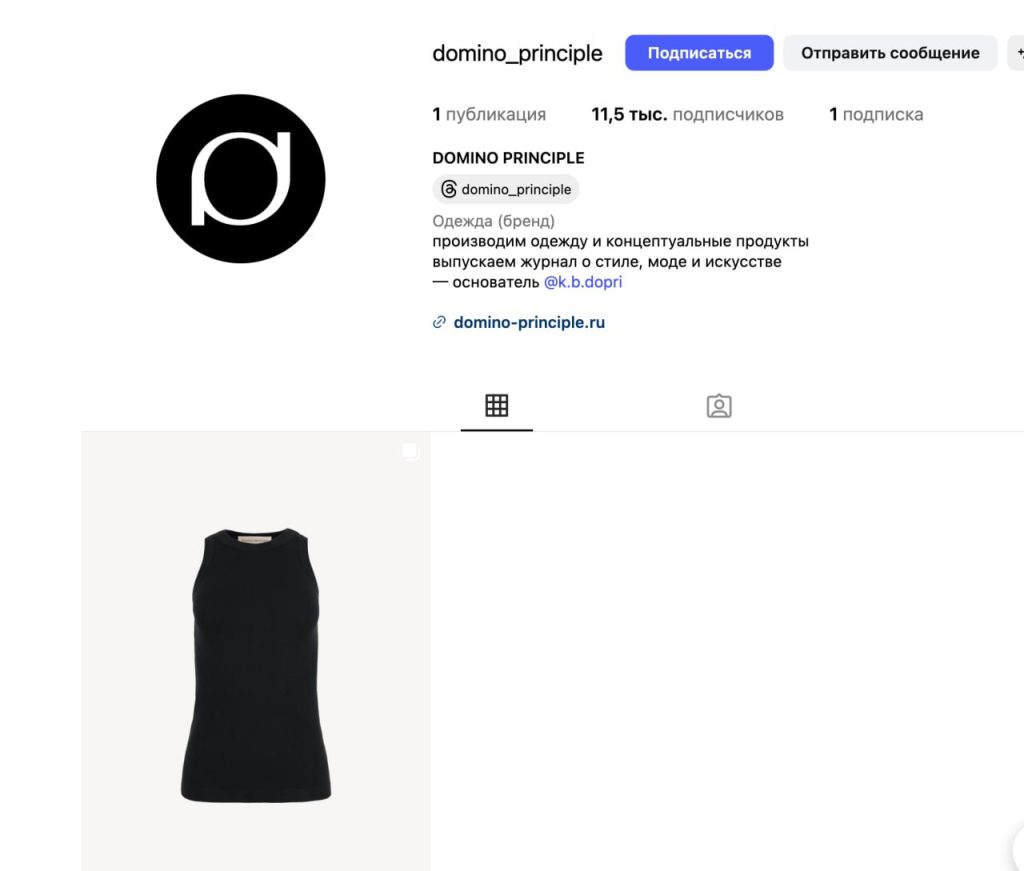Click the carousel multi-photo icon on post
The width and height of the screenshot is (1024, 871).
[x=411, y=452]
